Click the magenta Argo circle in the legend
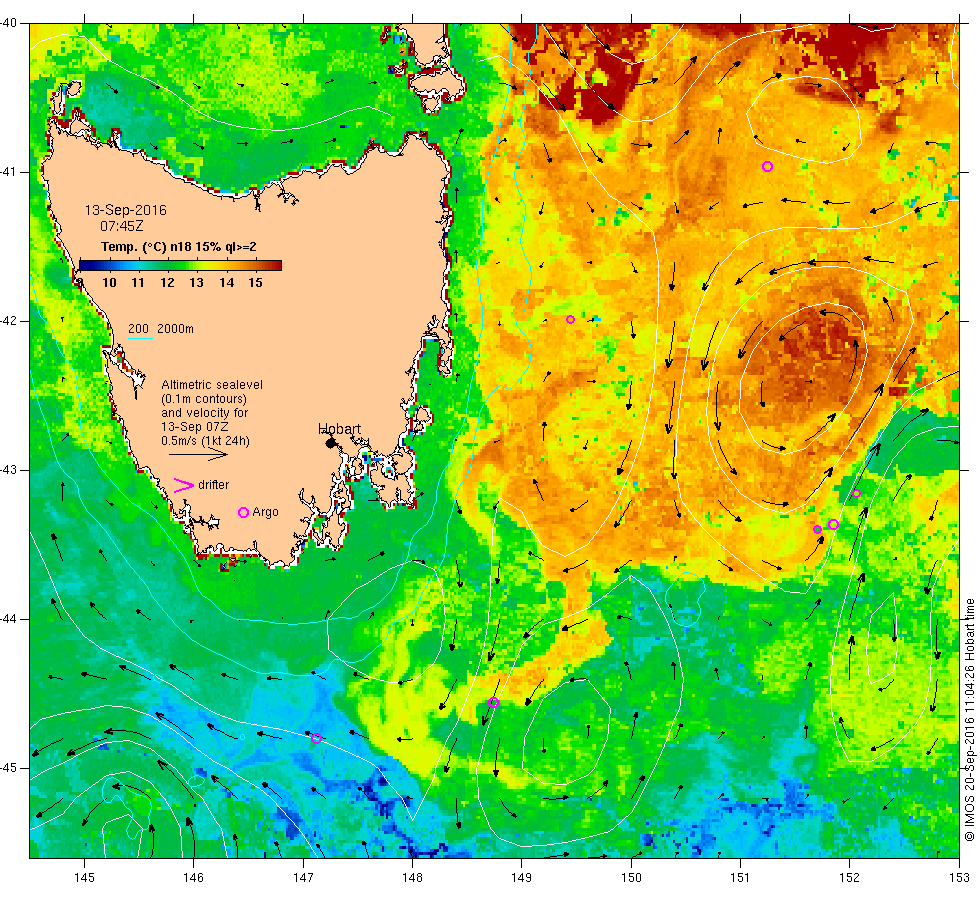Image resolution: width=980 pixels, height=900 pixels. pyautogui.click(x=244, y=512)
